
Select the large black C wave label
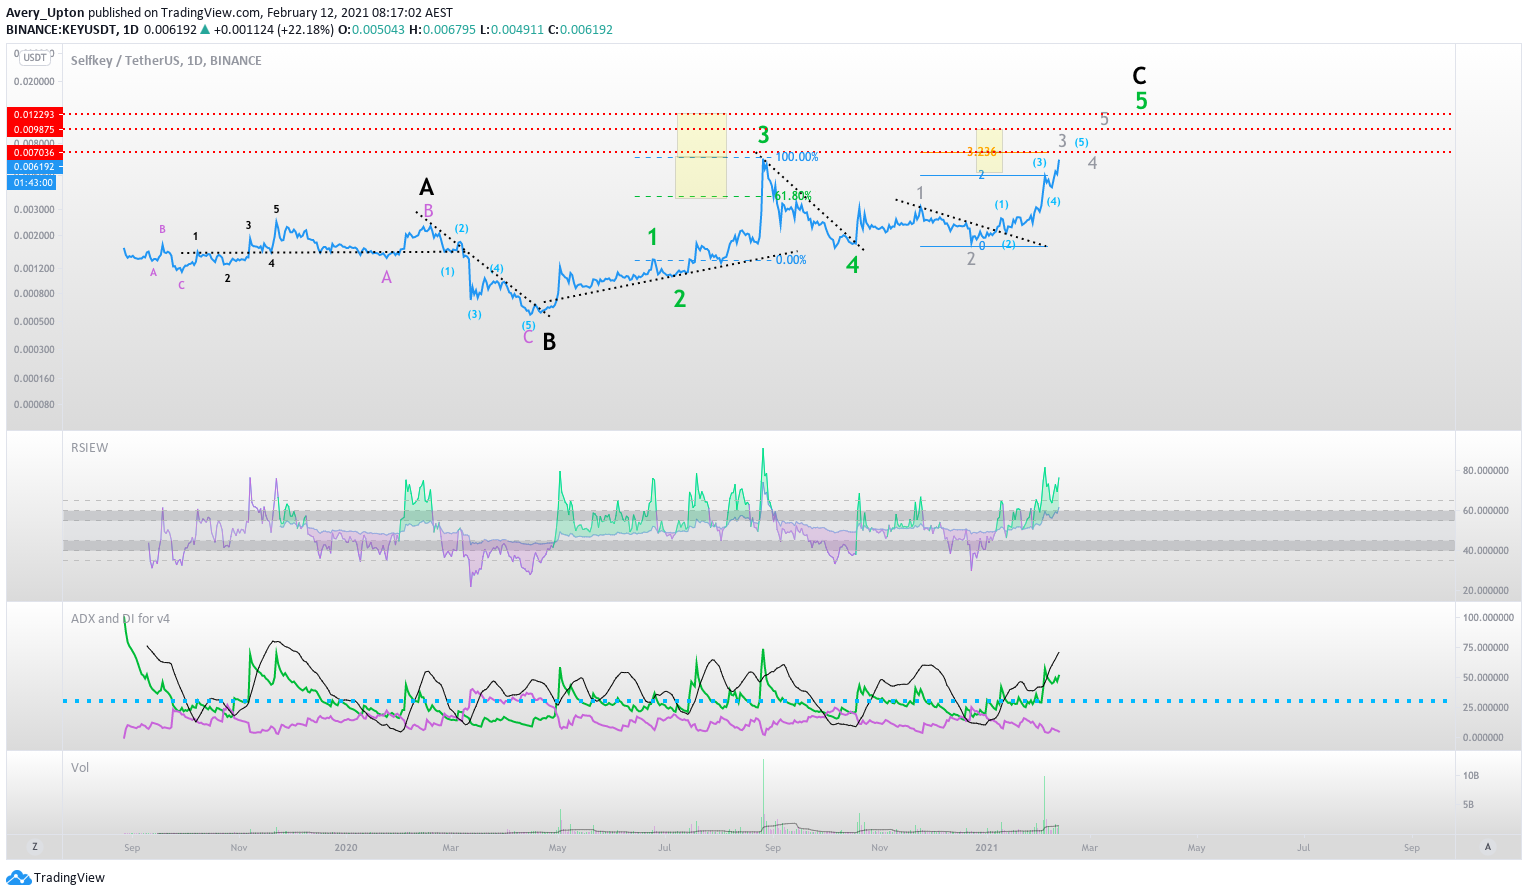pyautogui.click(x=1139, y=76)
